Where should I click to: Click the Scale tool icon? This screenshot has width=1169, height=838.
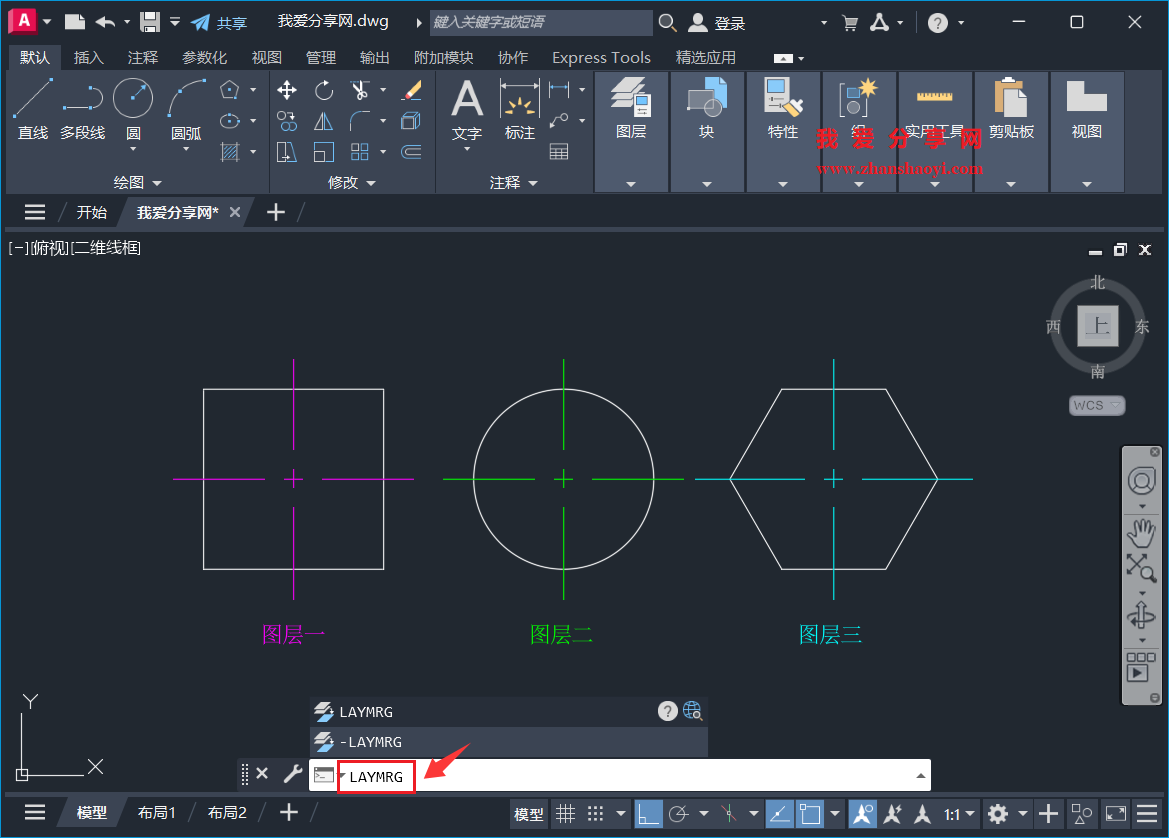(324, 152)
